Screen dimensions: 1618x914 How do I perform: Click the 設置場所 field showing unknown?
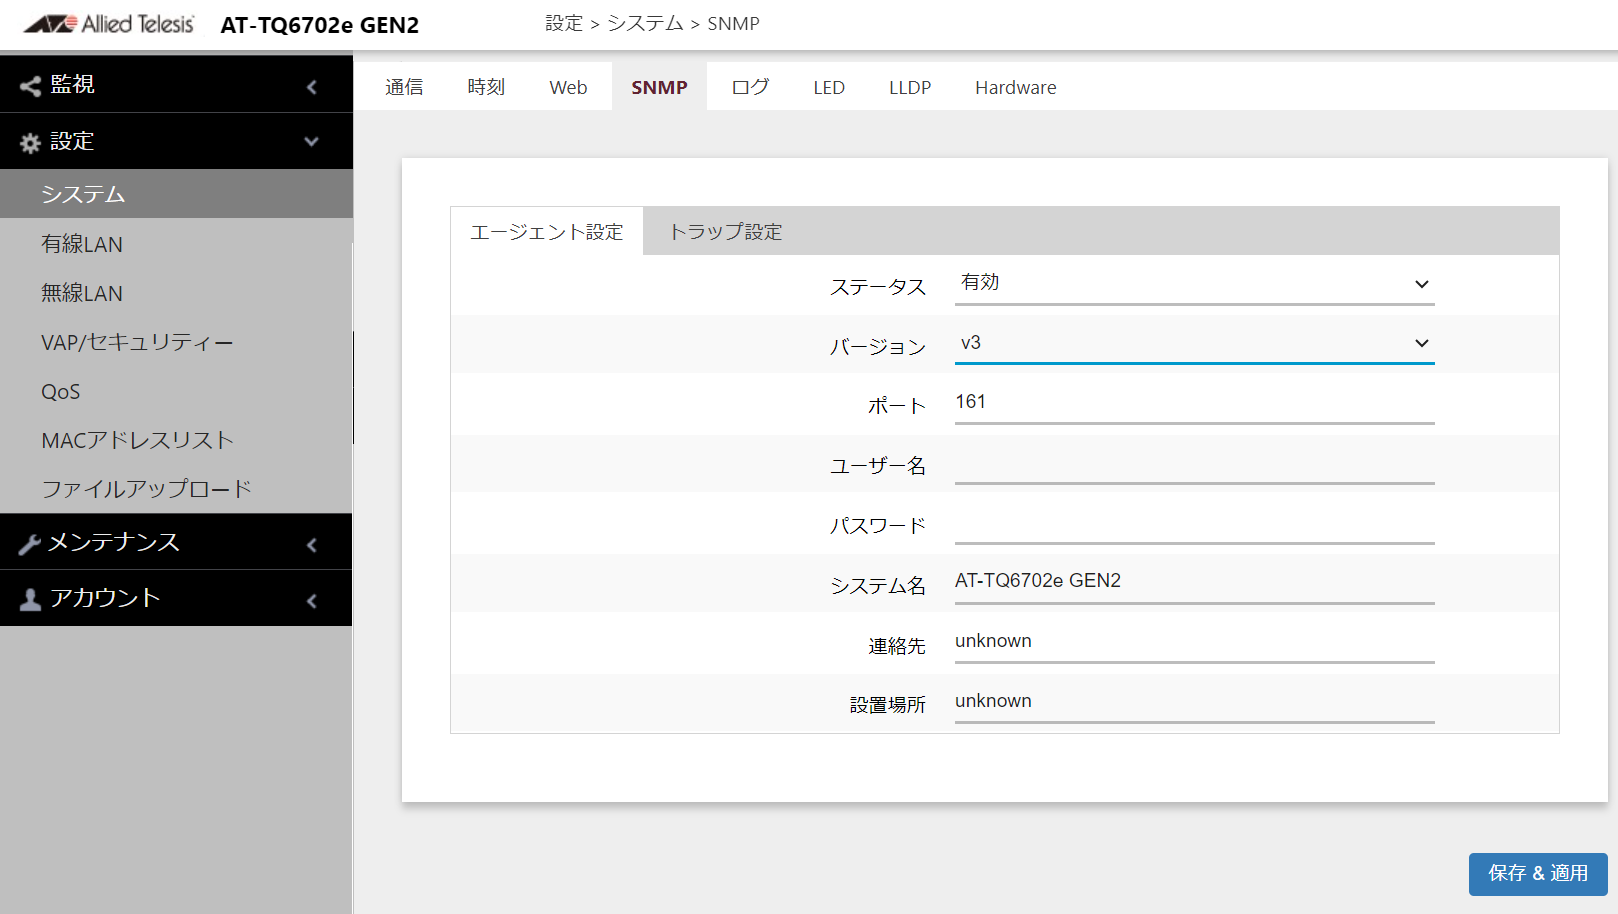[x=1194, y=702]
